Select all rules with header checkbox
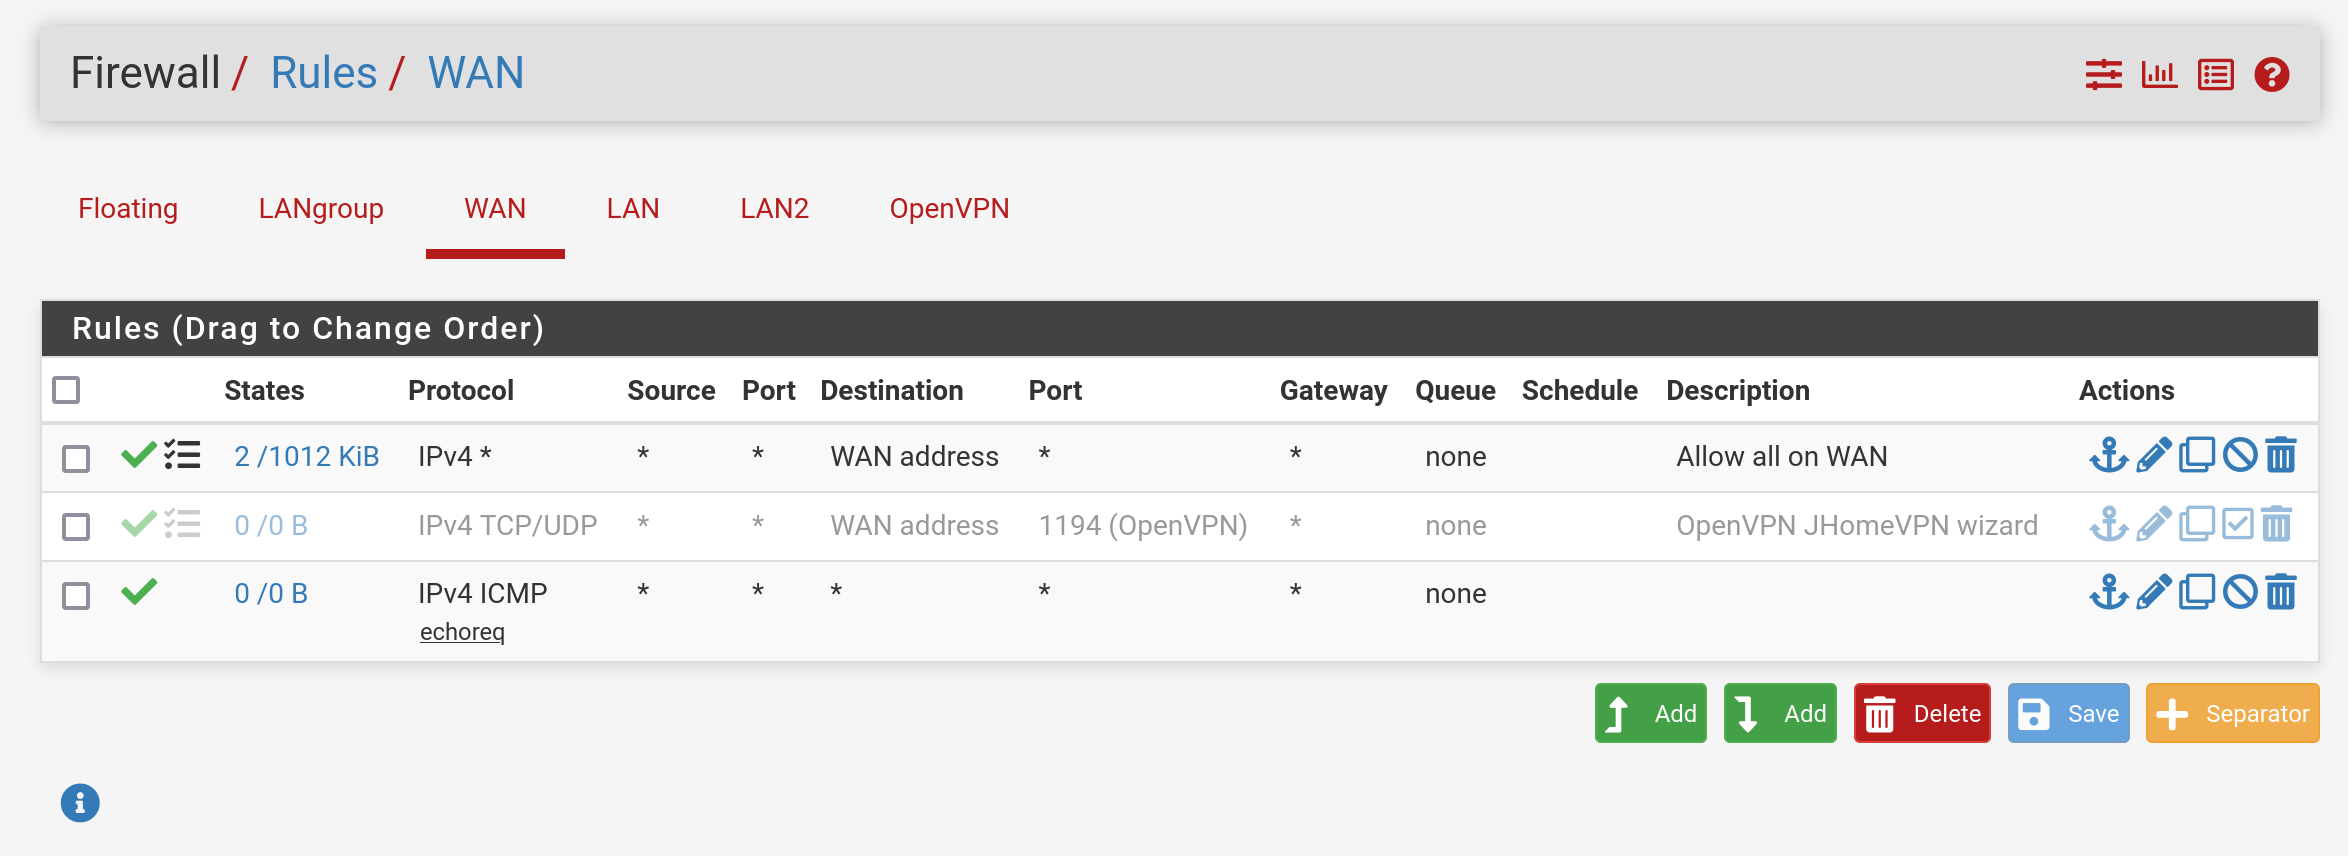 (x=66, y=390)
